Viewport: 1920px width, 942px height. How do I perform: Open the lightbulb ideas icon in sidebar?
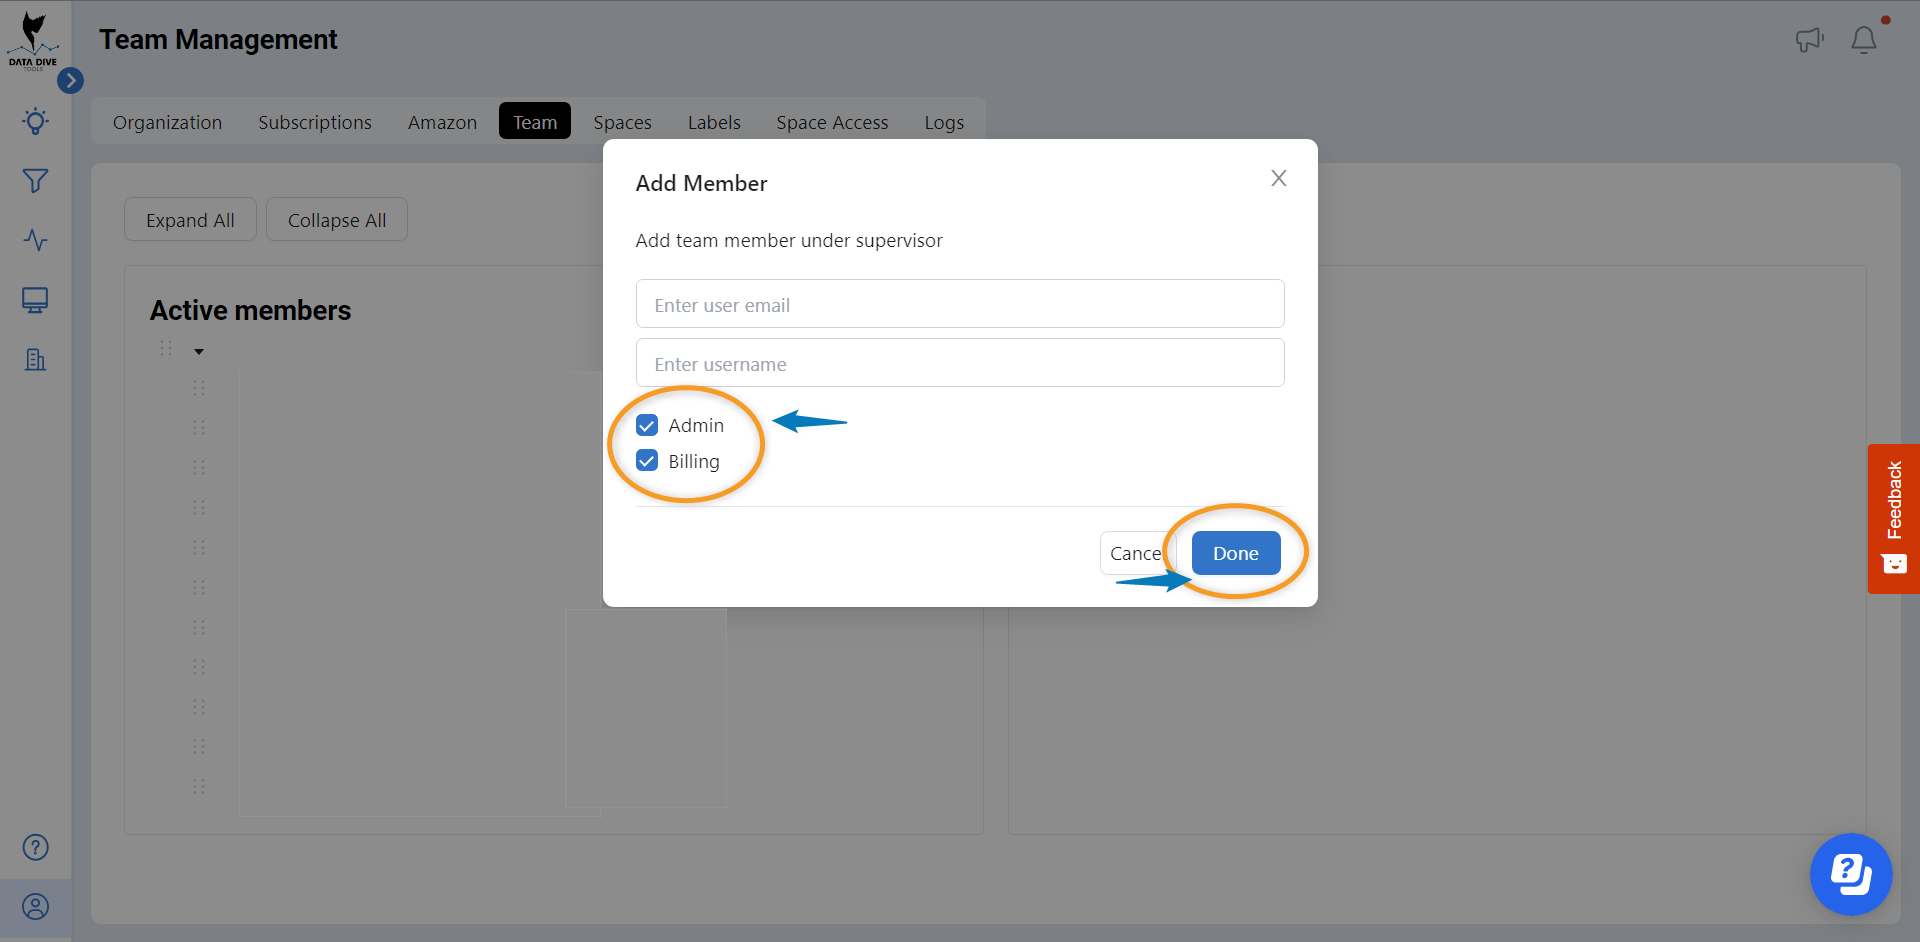tap(35, 121)
